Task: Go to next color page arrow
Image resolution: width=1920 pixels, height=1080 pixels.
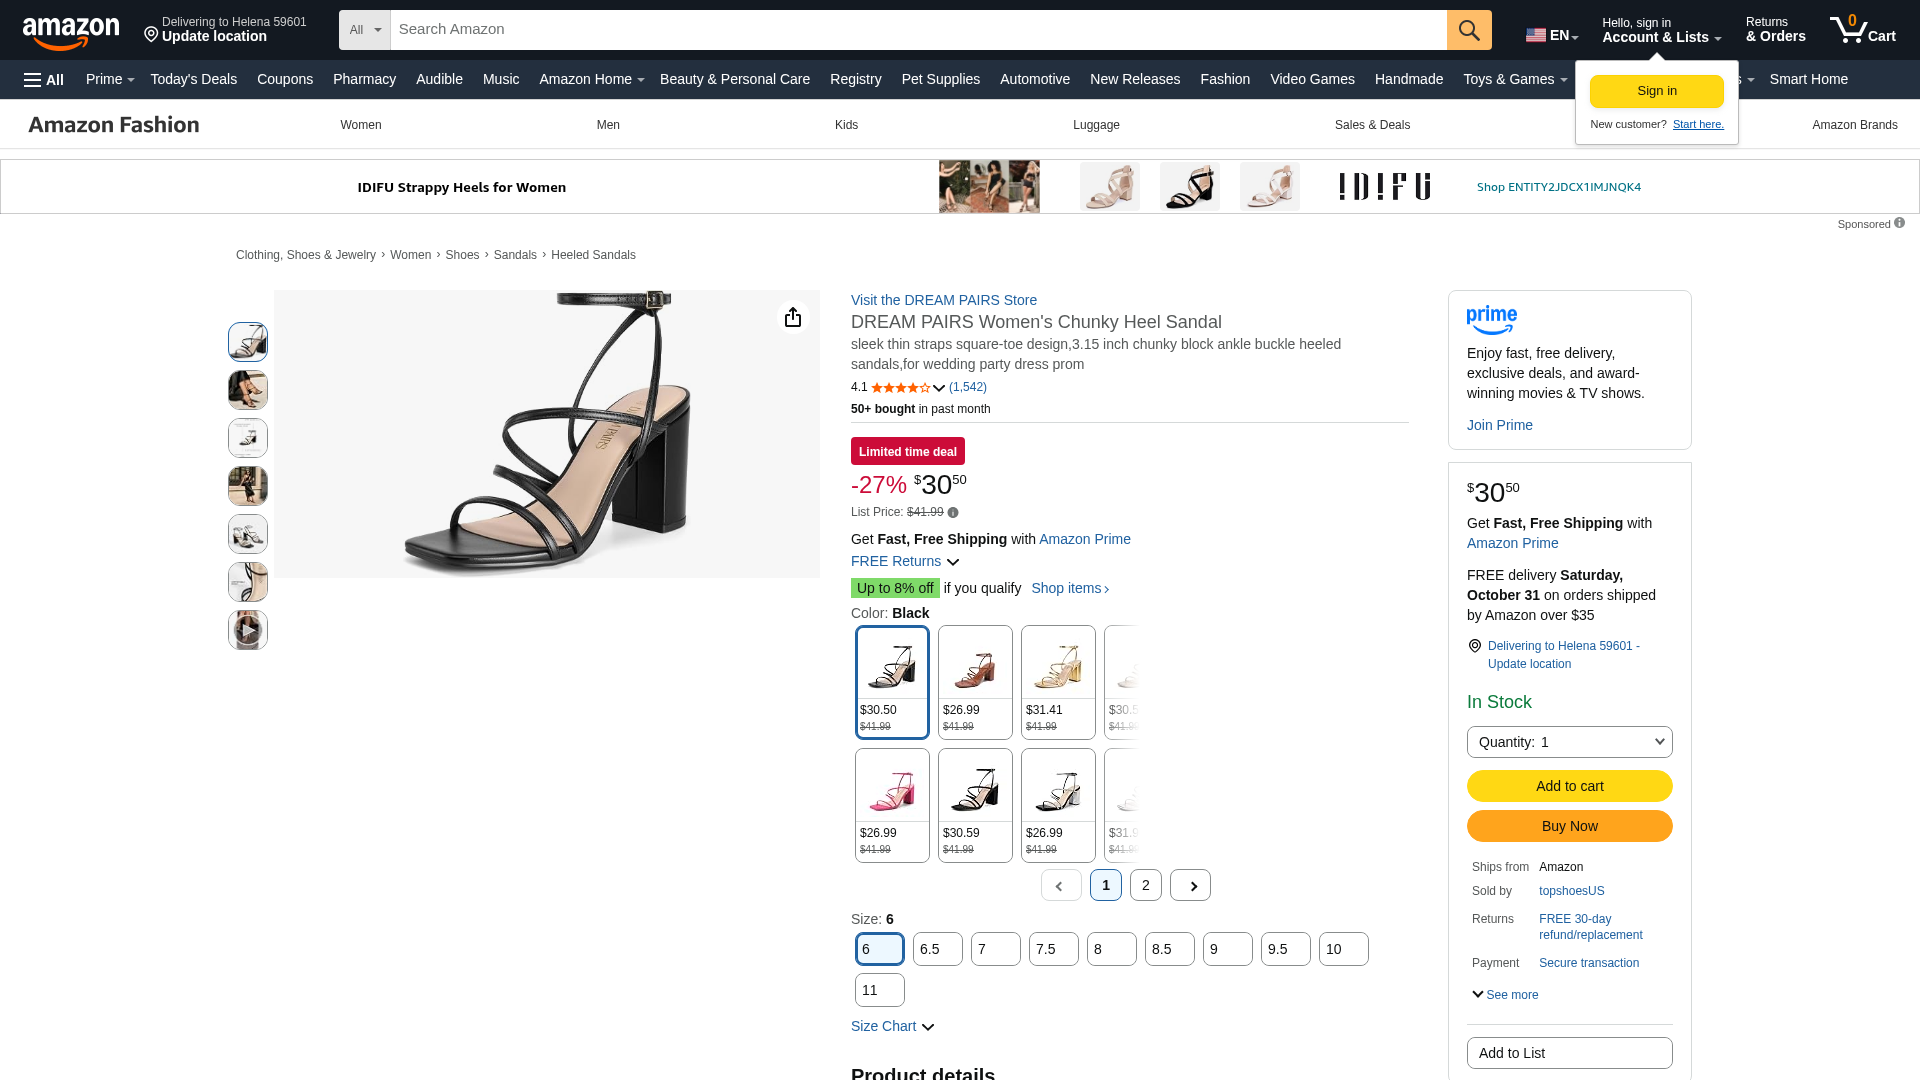Action: pos(1190,885)
